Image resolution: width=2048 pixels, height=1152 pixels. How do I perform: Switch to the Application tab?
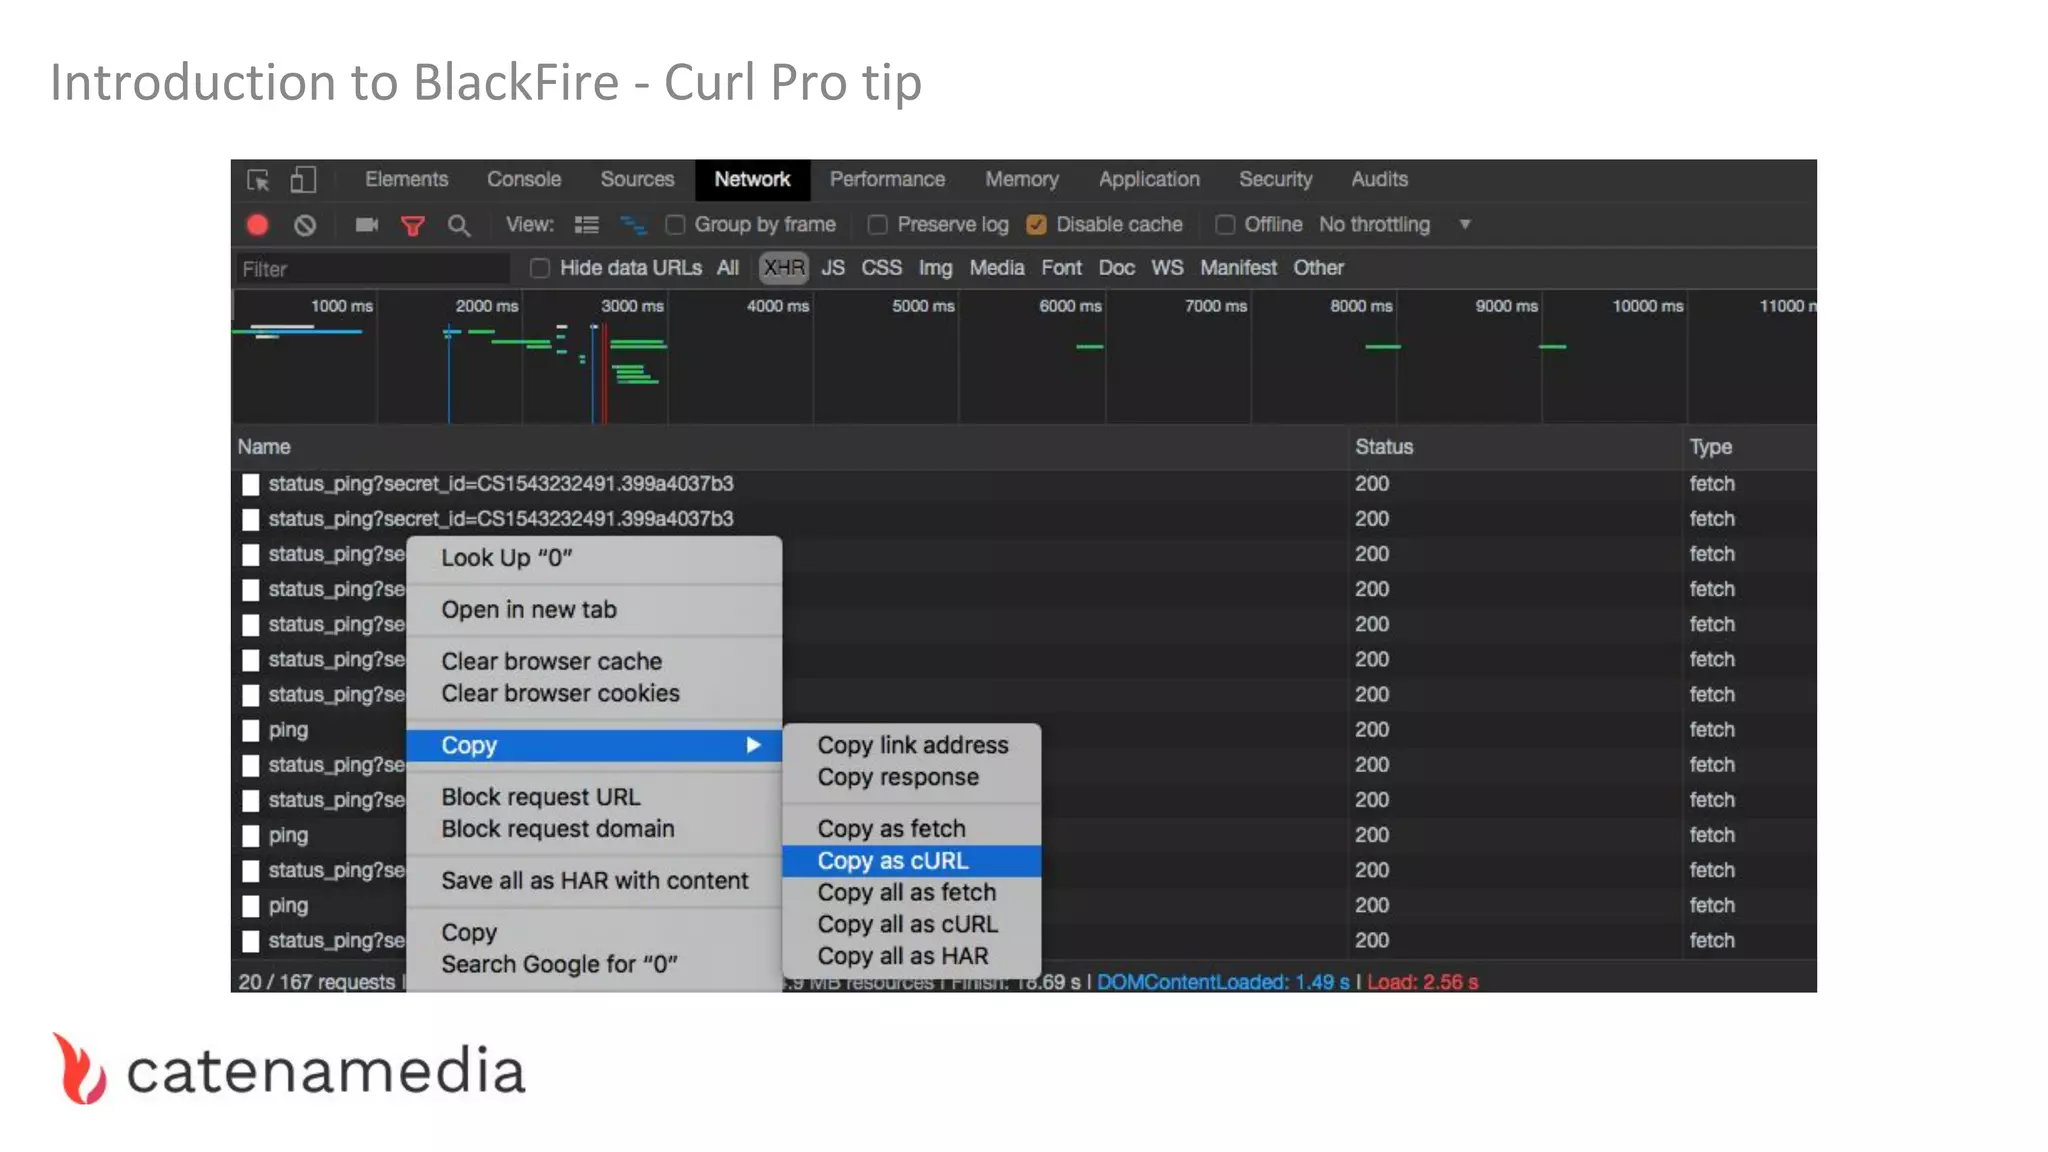pos(1149,180)
